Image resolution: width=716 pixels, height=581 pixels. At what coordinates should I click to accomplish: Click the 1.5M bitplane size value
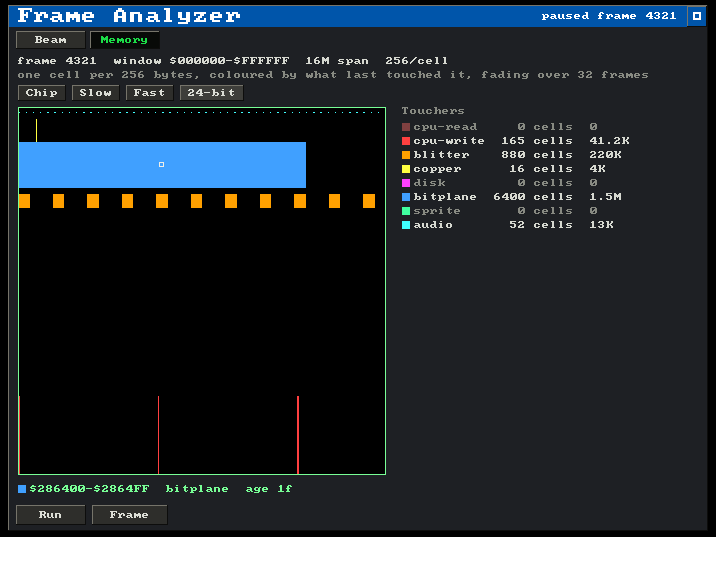pos(605,197)
